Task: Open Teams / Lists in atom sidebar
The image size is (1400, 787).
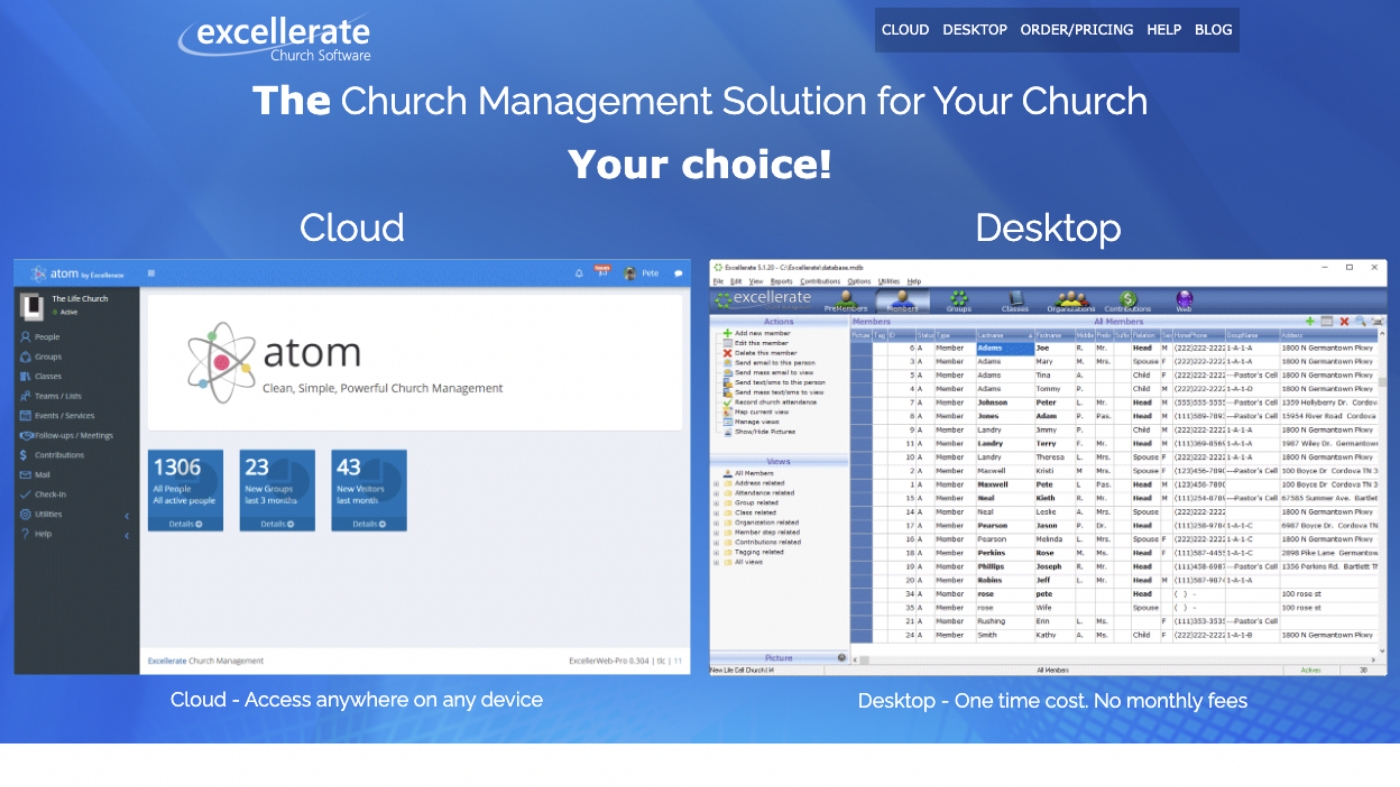Action: (51, 396)
